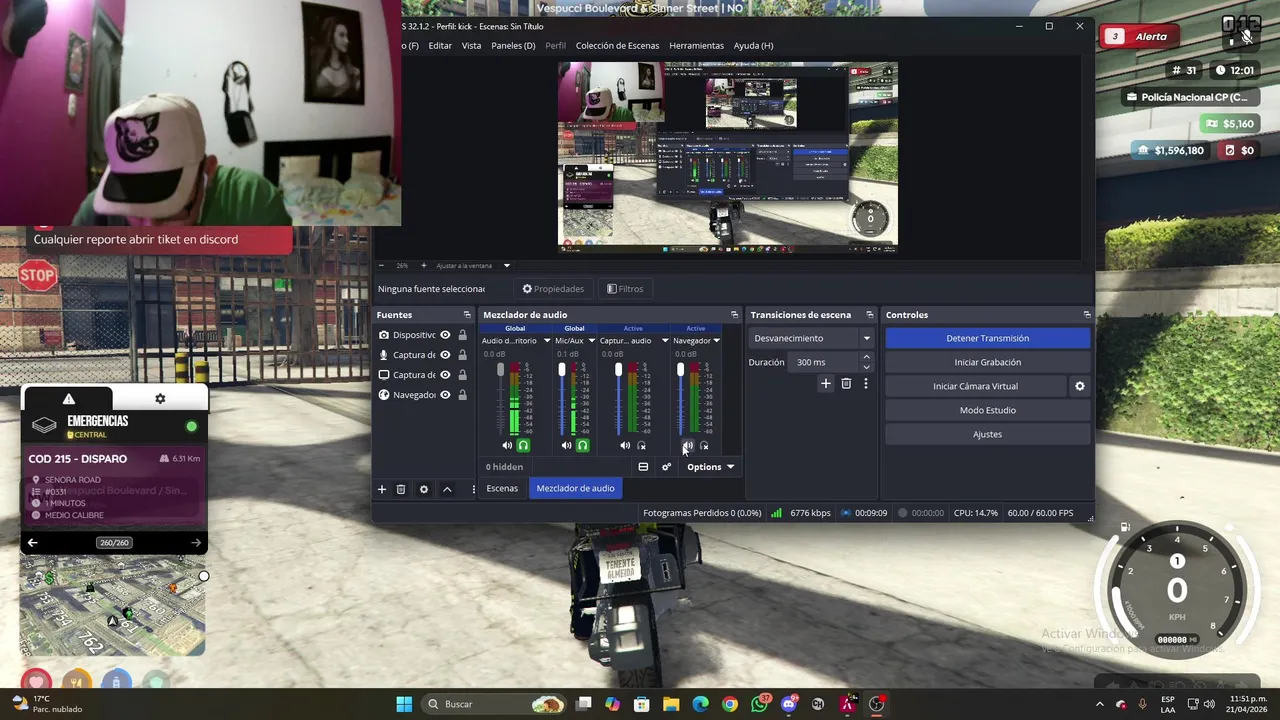Open virtual camera settings gear icon

tap(1079, 386)
